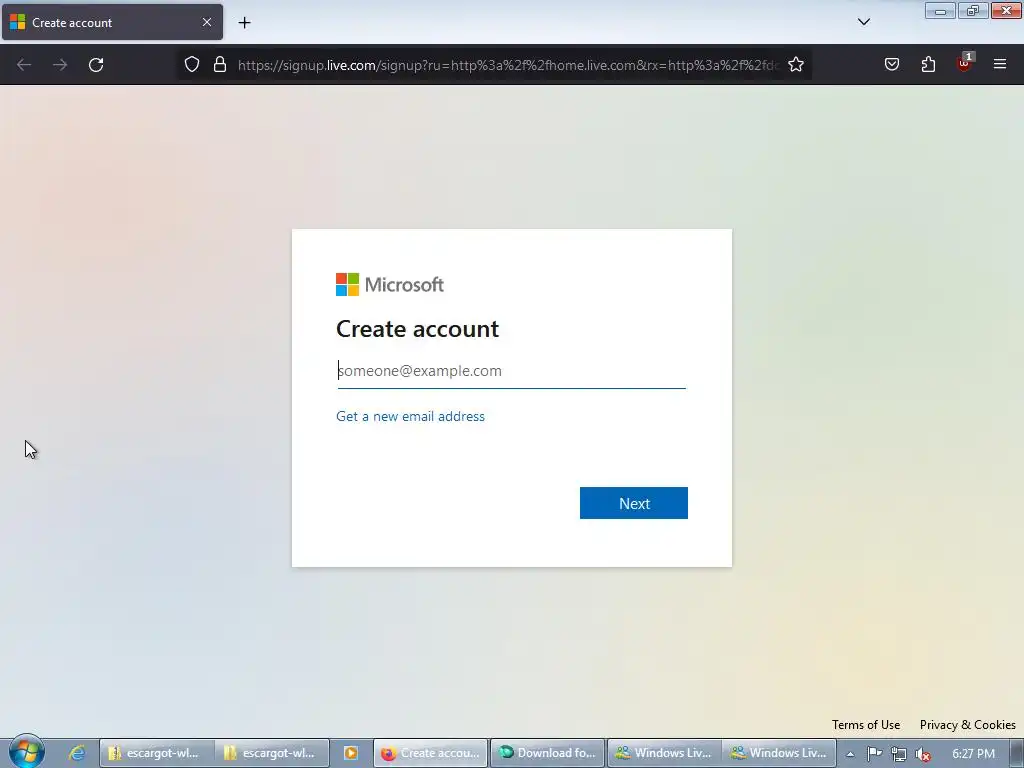Go back with the back arrow

coord(24,65)
